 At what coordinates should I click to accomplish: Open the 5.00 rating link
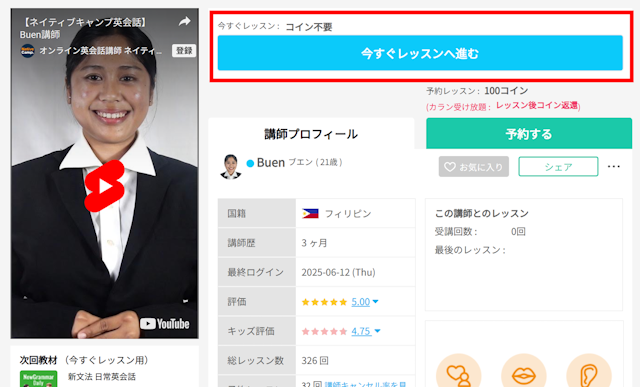[360, 302]
